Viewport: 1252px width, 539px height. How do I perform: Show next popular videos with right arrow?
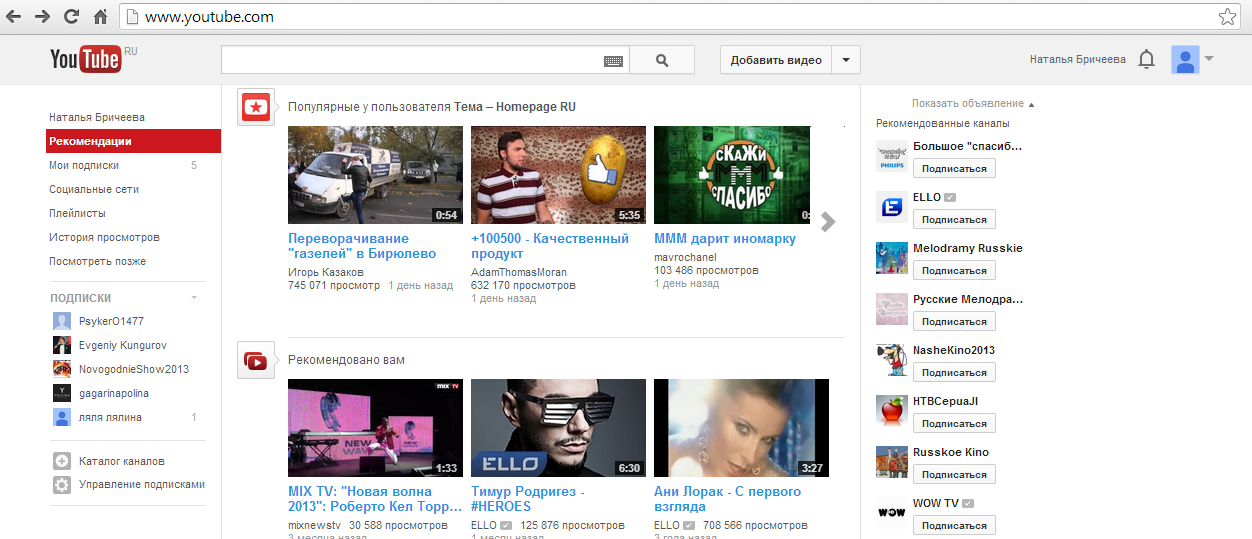tap(827, 221)
